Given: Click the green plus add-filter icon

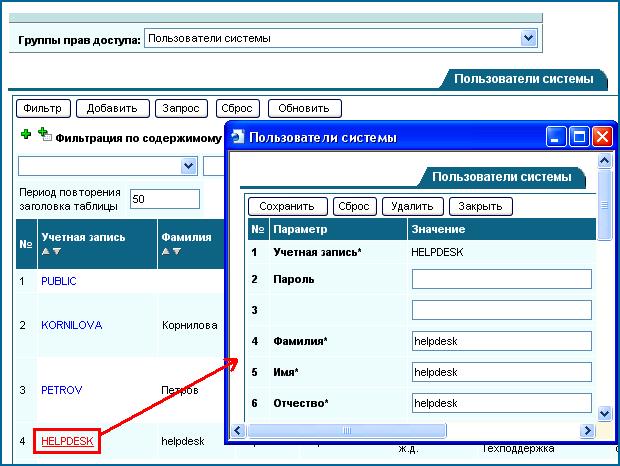Looking at the screenshot, I should (26, 134).
